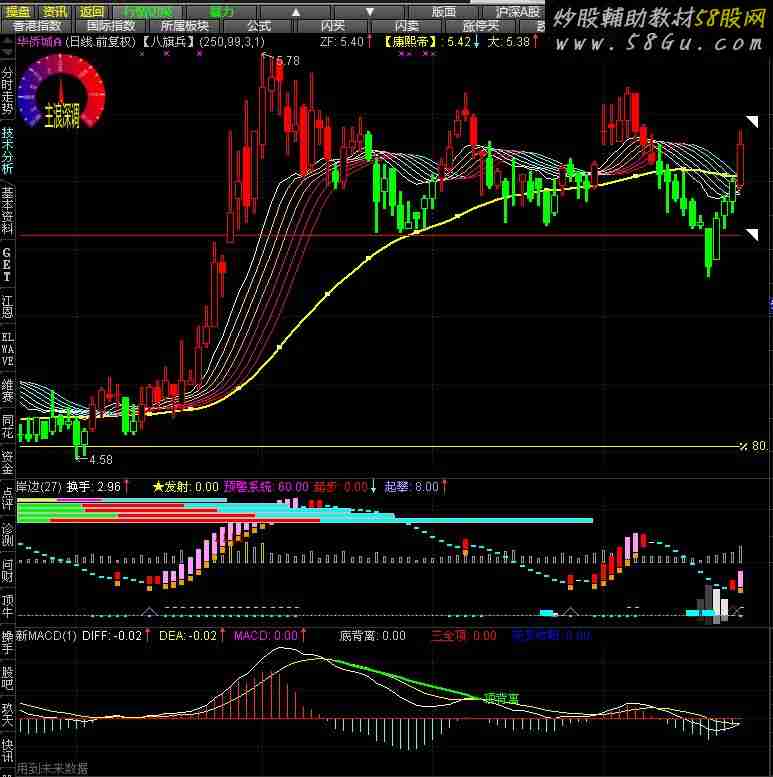
Task: Select the 所属板块 tab
Action: click(185, 26)
